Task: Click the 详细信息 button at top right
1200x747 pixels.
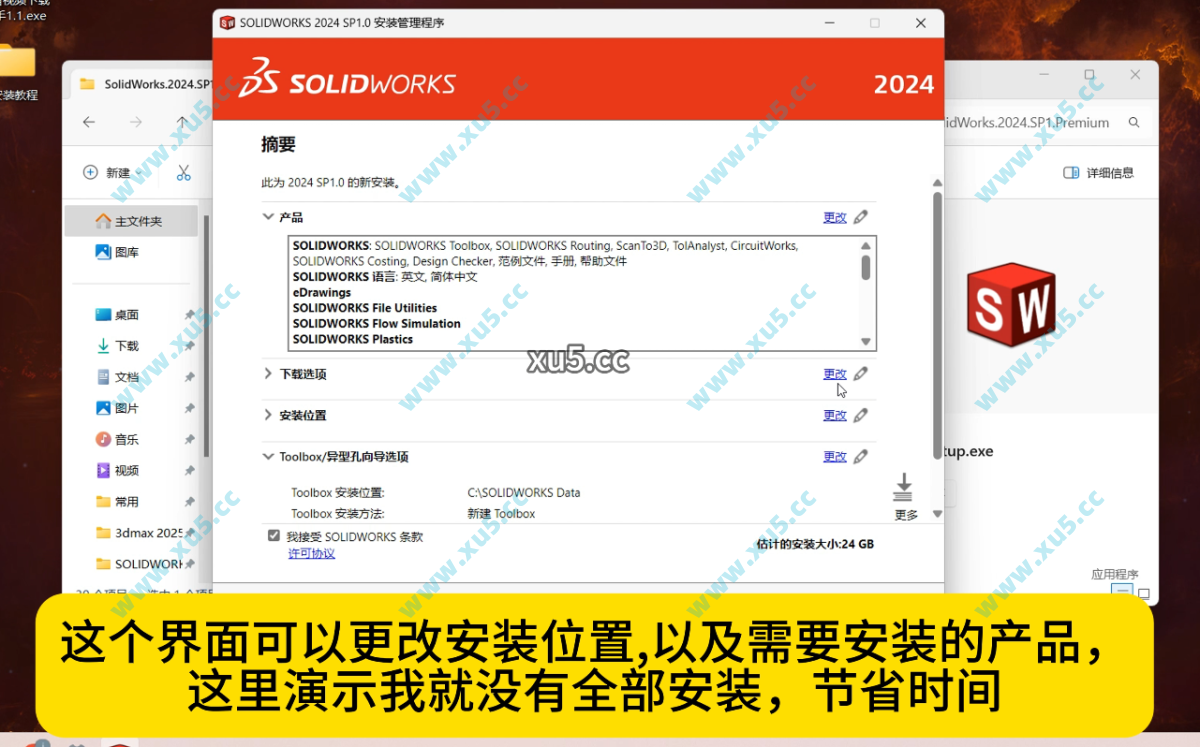Action: pos(1100,172)
